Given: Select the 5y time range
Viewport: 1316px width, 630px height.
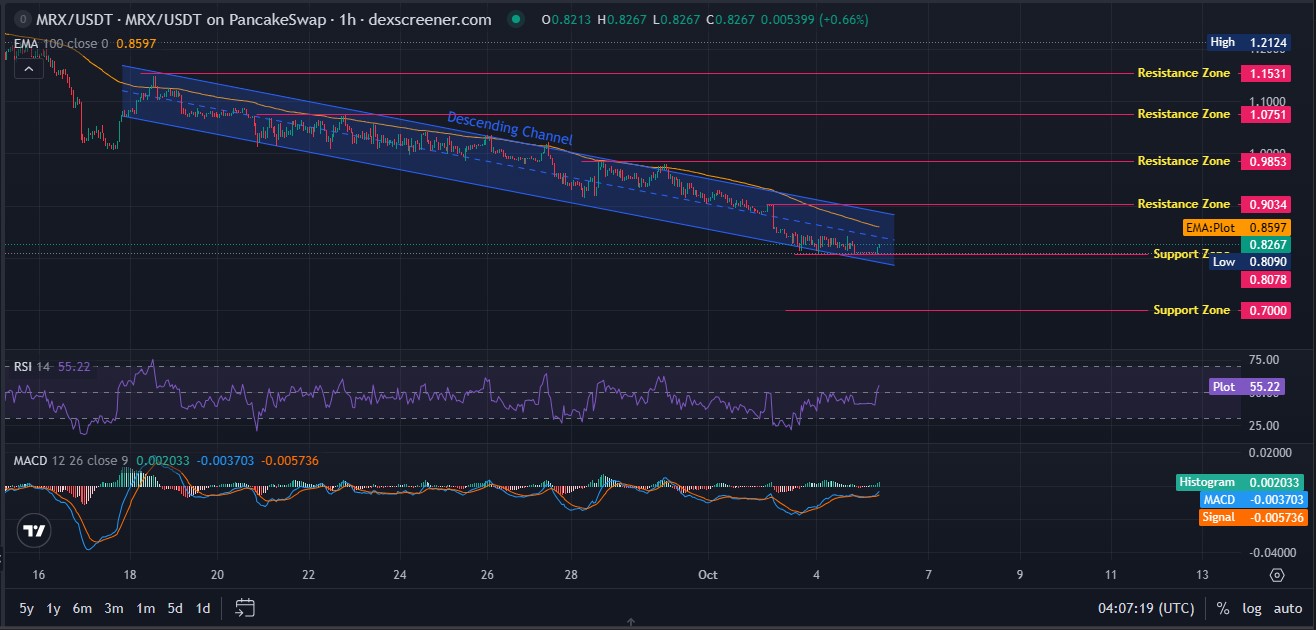Looking at the screenshot, I should (x=26, y=607).
